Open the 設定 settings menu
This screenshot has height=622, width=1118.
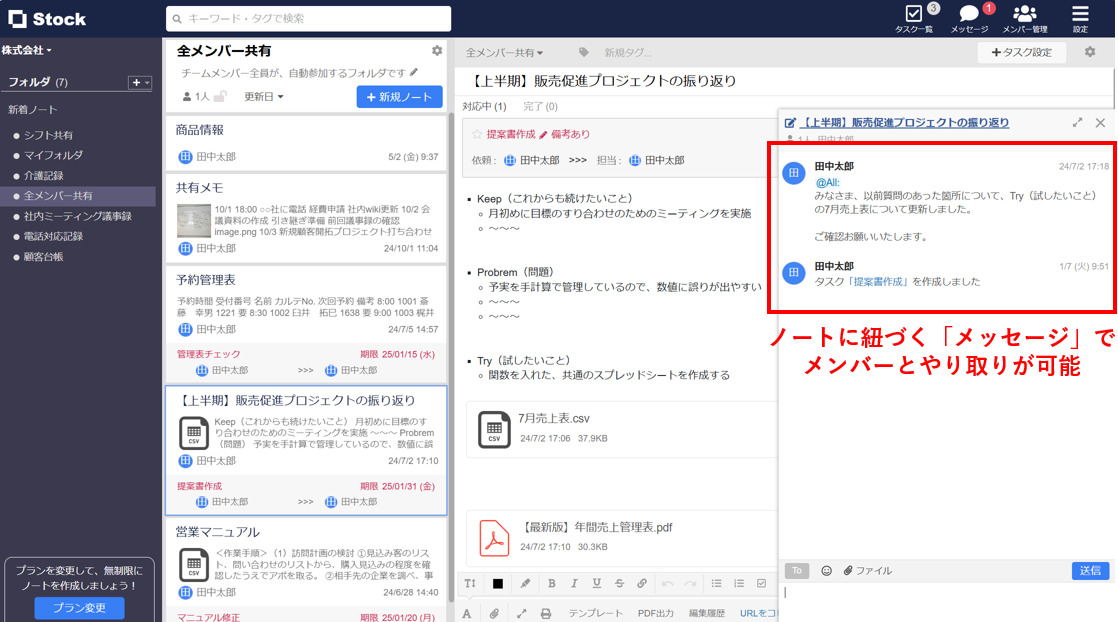(x=1079, y=20)
